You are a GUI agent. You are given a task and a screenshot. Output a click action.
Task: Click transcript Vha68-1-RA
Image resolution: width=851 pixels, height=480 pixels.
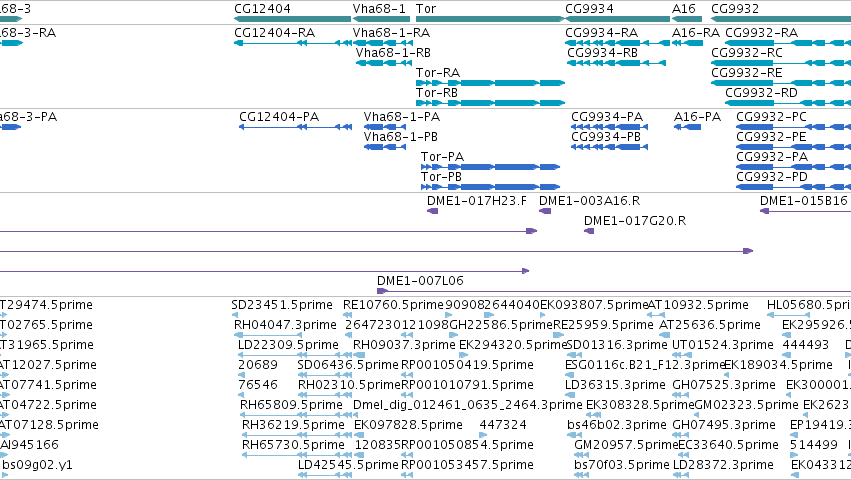[x=391, y=33]
